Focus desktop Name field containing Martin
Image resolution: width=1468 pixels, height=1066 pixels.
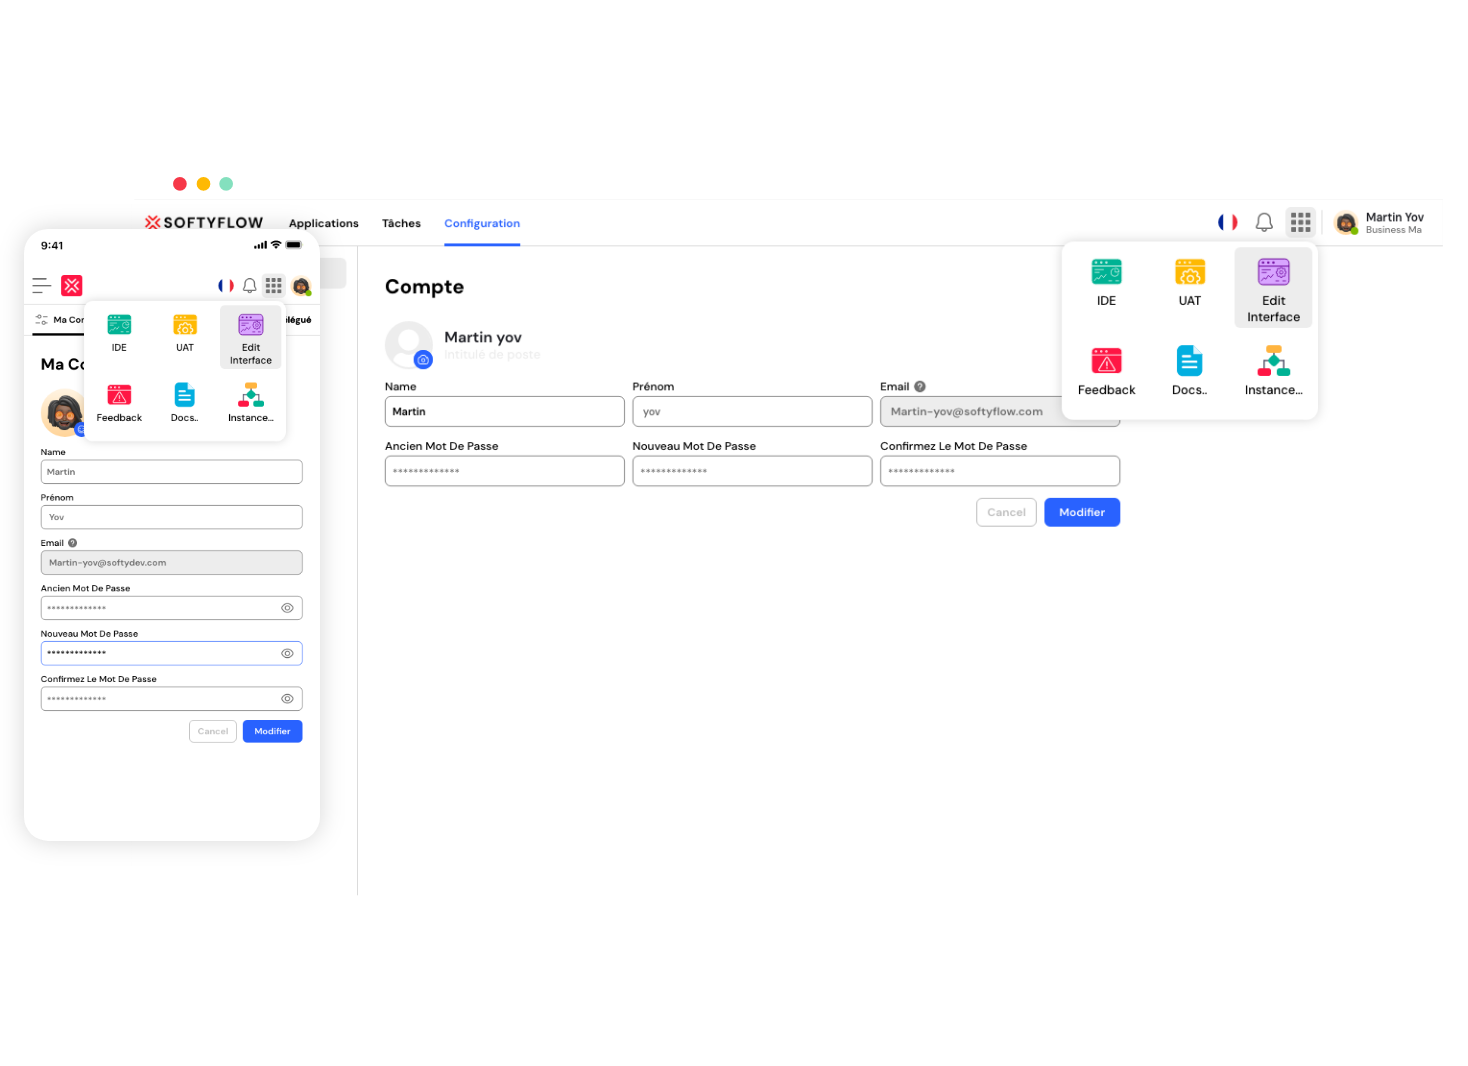505,411
